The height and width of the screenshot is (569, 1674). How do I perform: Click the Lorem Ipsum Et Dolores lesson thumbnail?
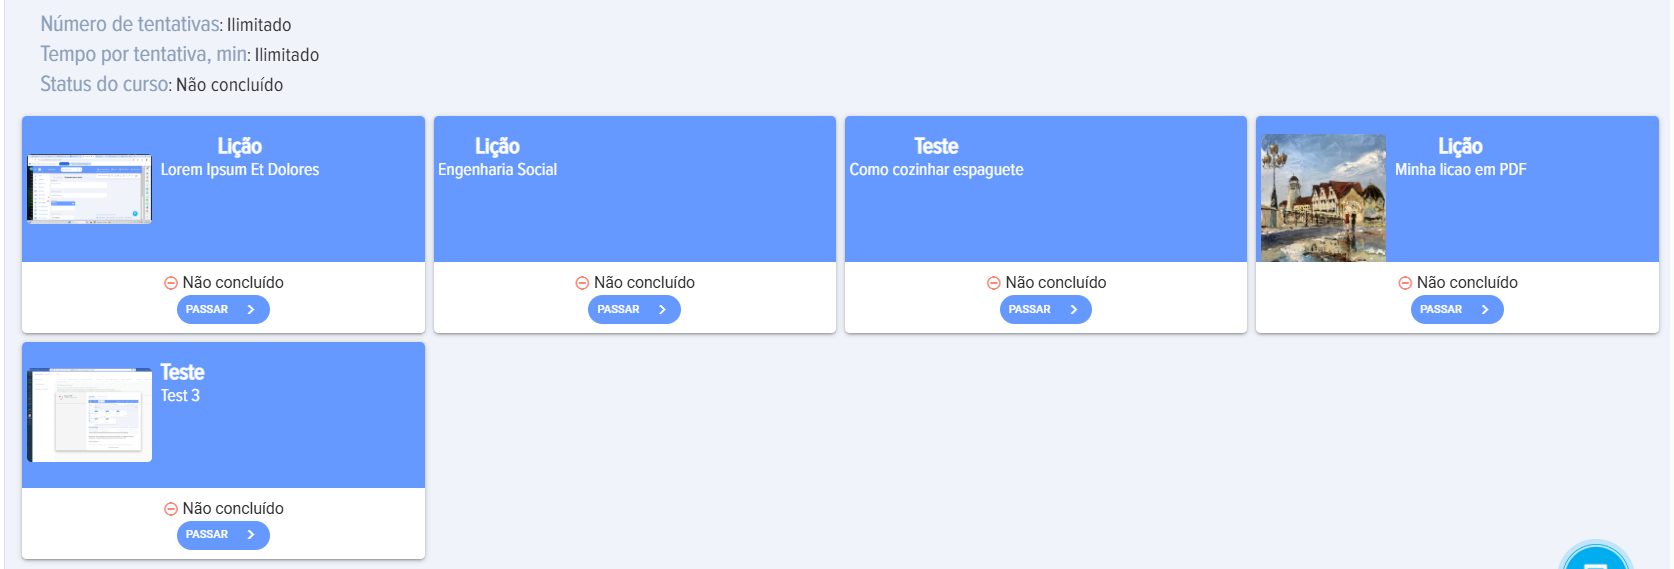click(89, 189)
